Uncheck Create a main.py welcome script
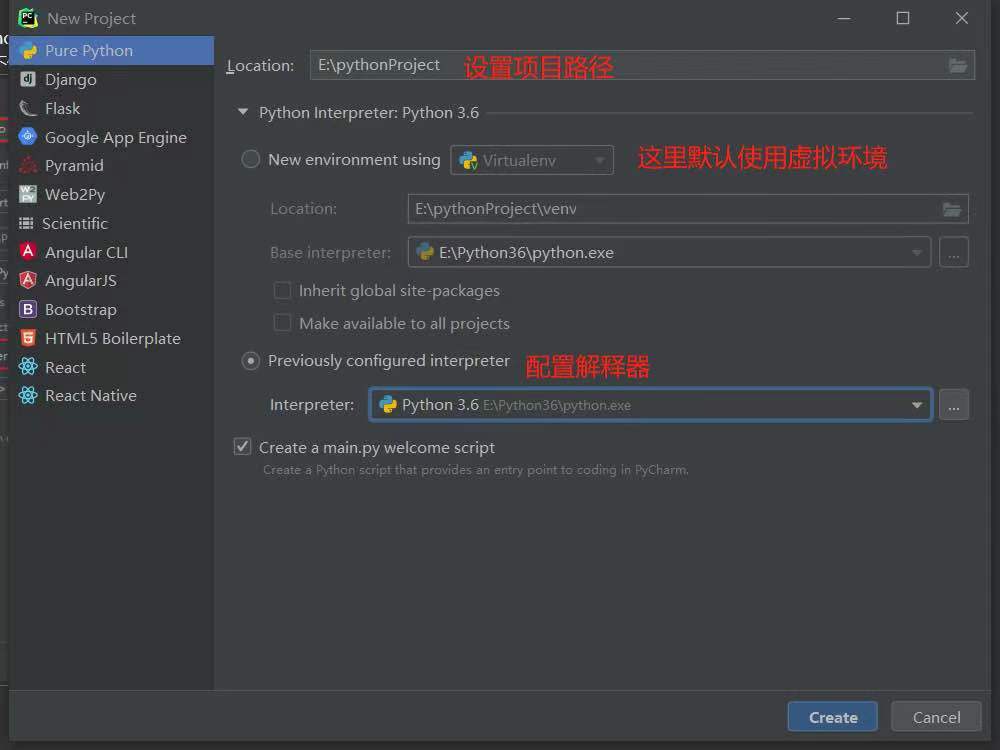The image size is (1000, 750). click(242, 446)
